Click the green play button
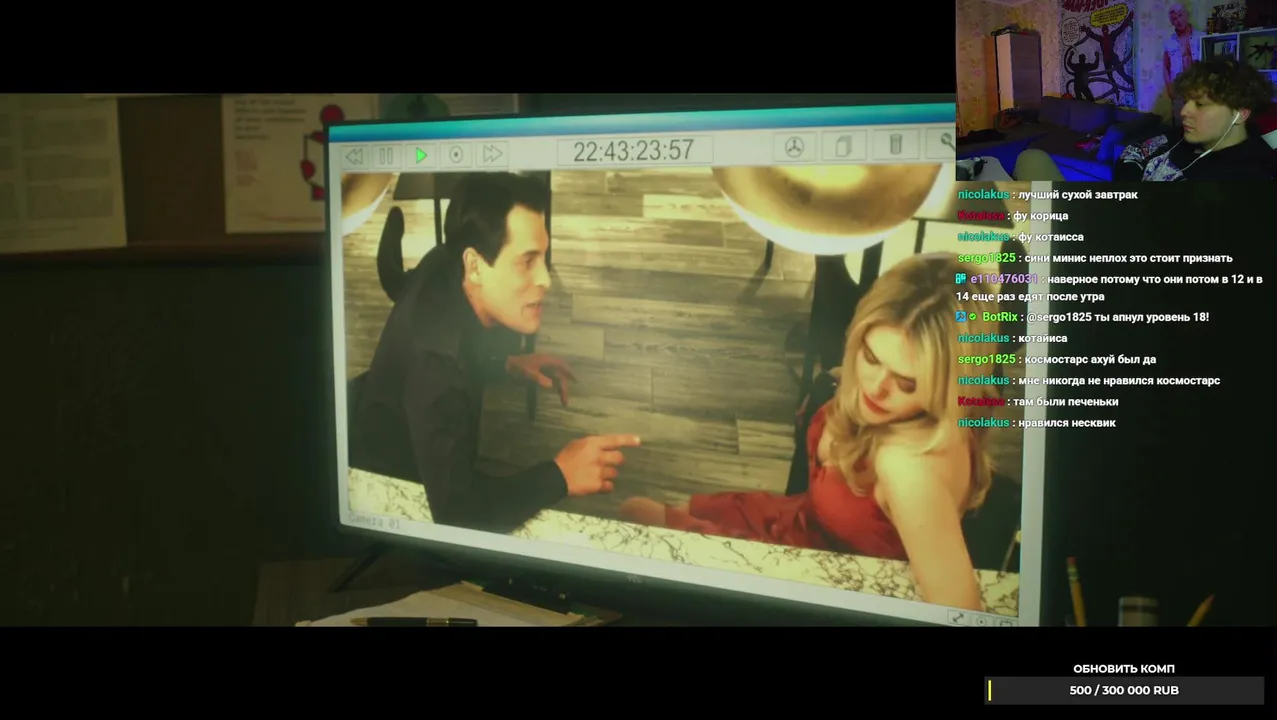Viewport: 1277px width, 720px height. (x=421, y=155)
